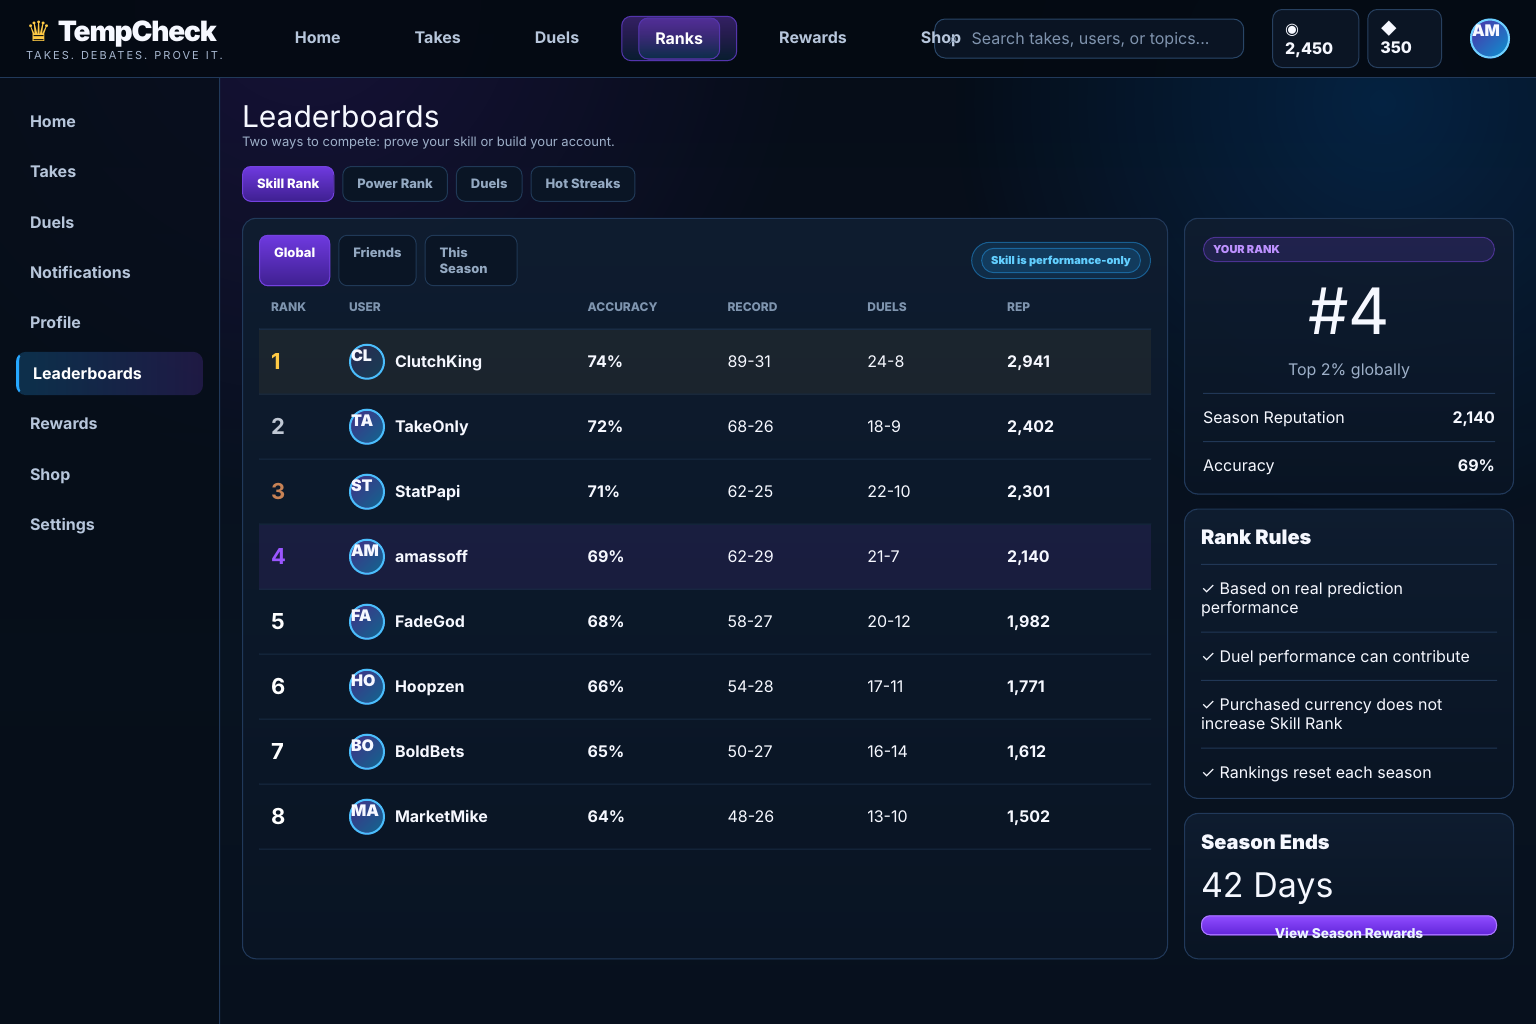Switch to the Duels leaderboard tab
The width and height of the screenshot is (1536, 1024).
click(489, 184)
